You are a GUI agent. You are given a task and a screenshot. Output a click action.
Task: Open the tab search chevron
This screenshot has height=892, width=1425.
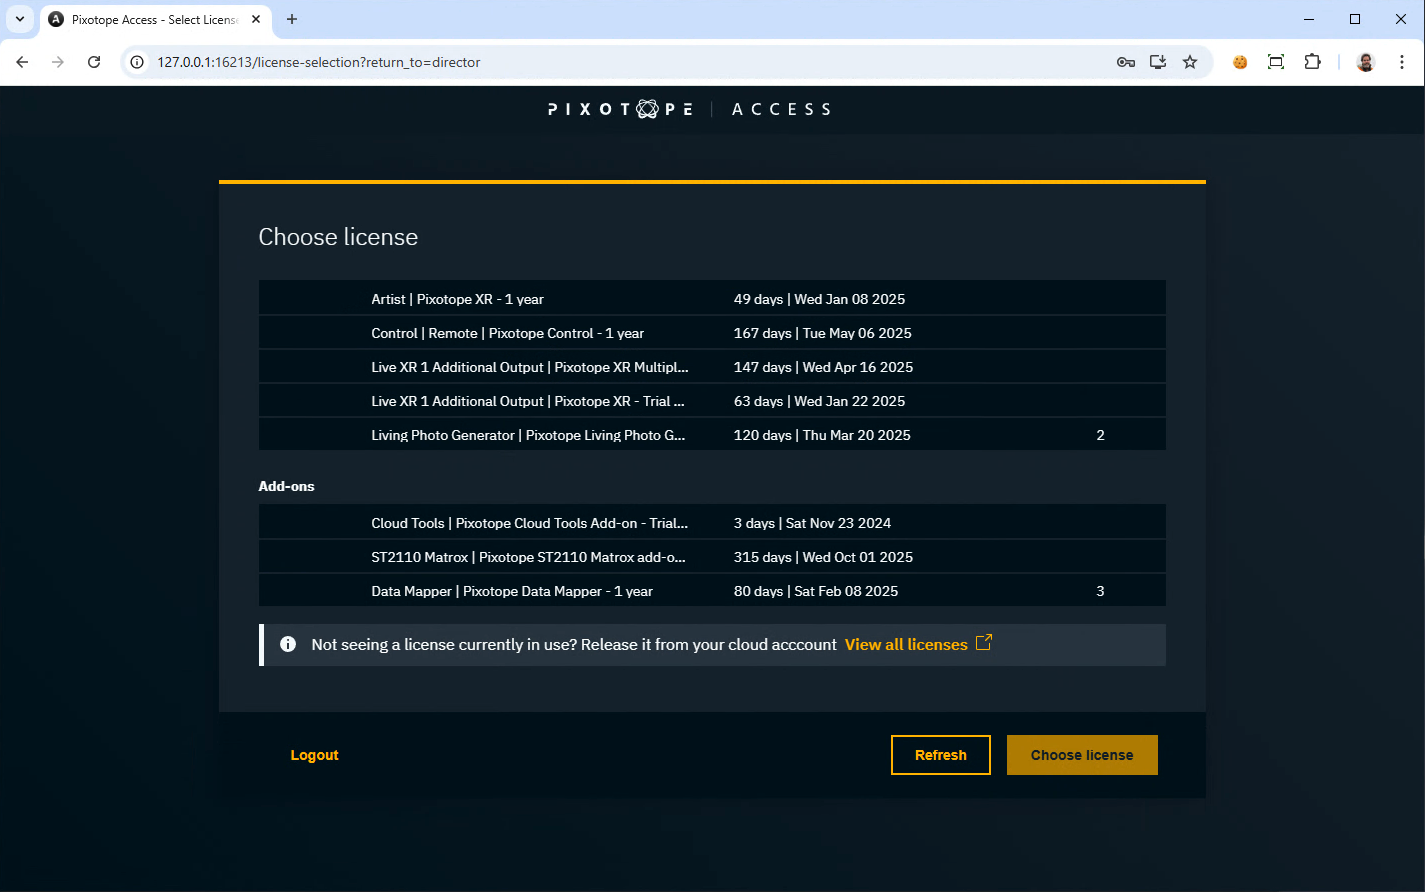click(x=20, y=19)
